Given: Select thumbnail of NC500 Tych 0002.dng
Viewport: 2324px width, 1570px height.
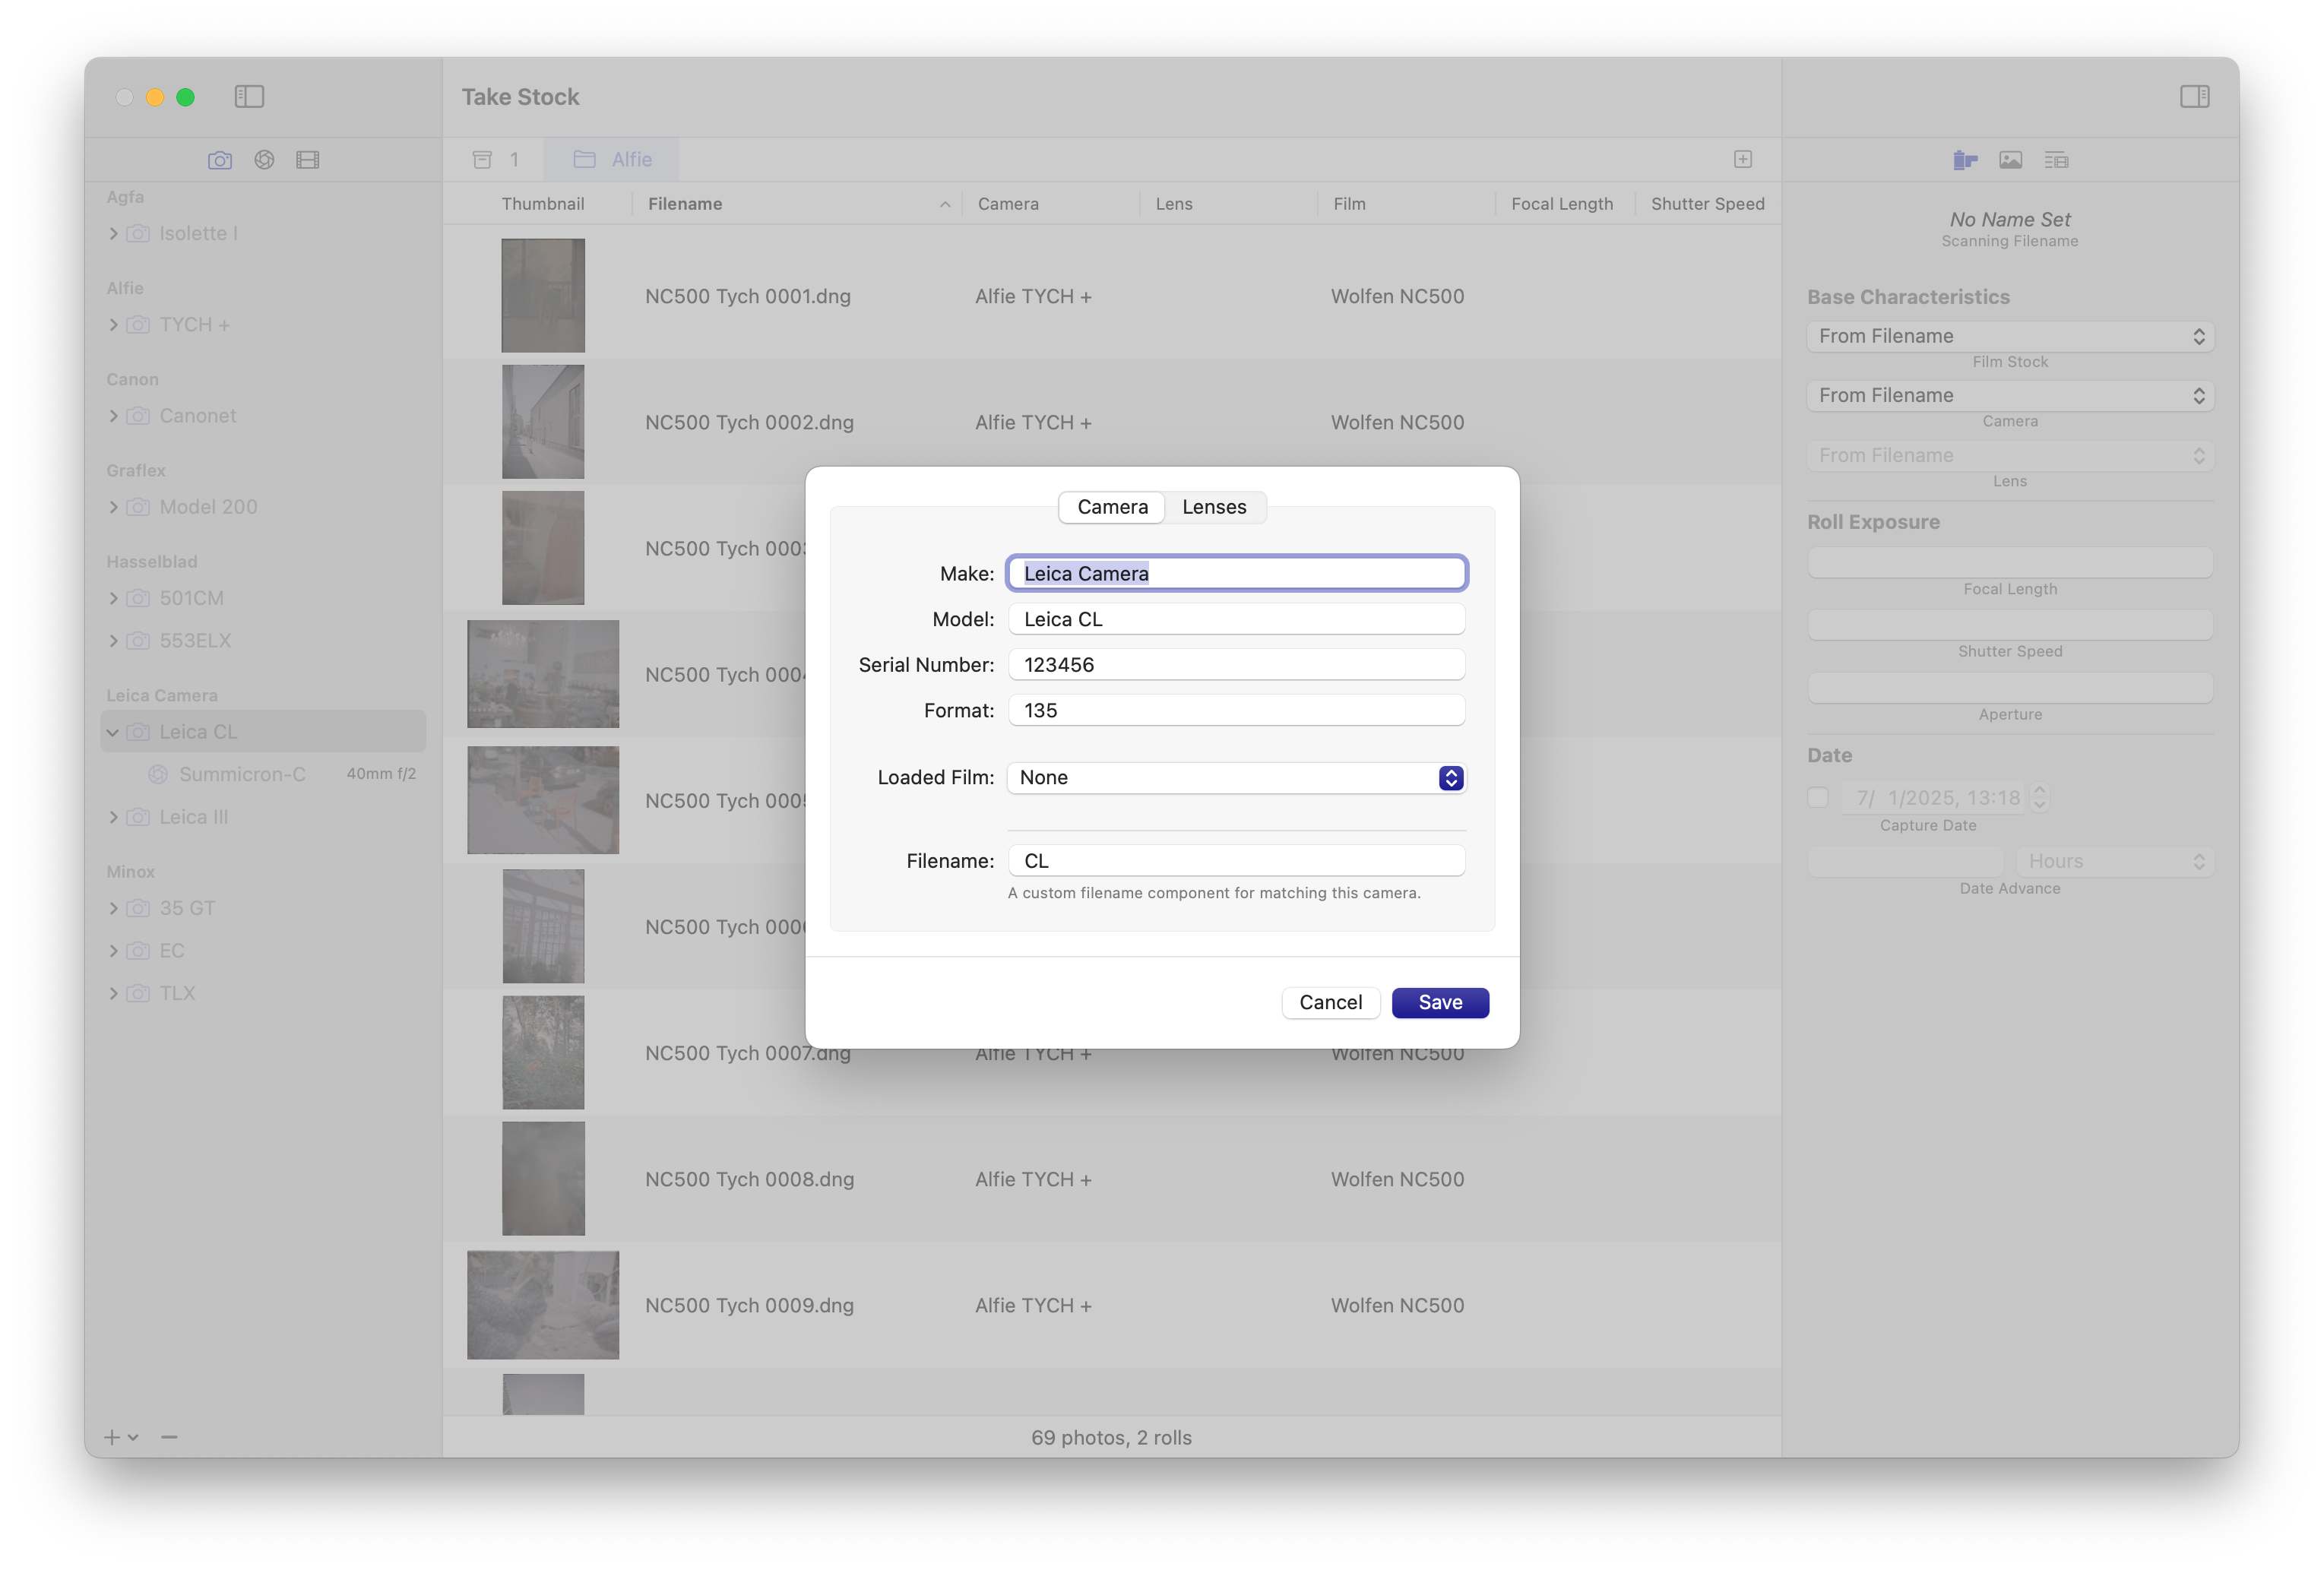Looking at the screenshot, I should [543, 422].
